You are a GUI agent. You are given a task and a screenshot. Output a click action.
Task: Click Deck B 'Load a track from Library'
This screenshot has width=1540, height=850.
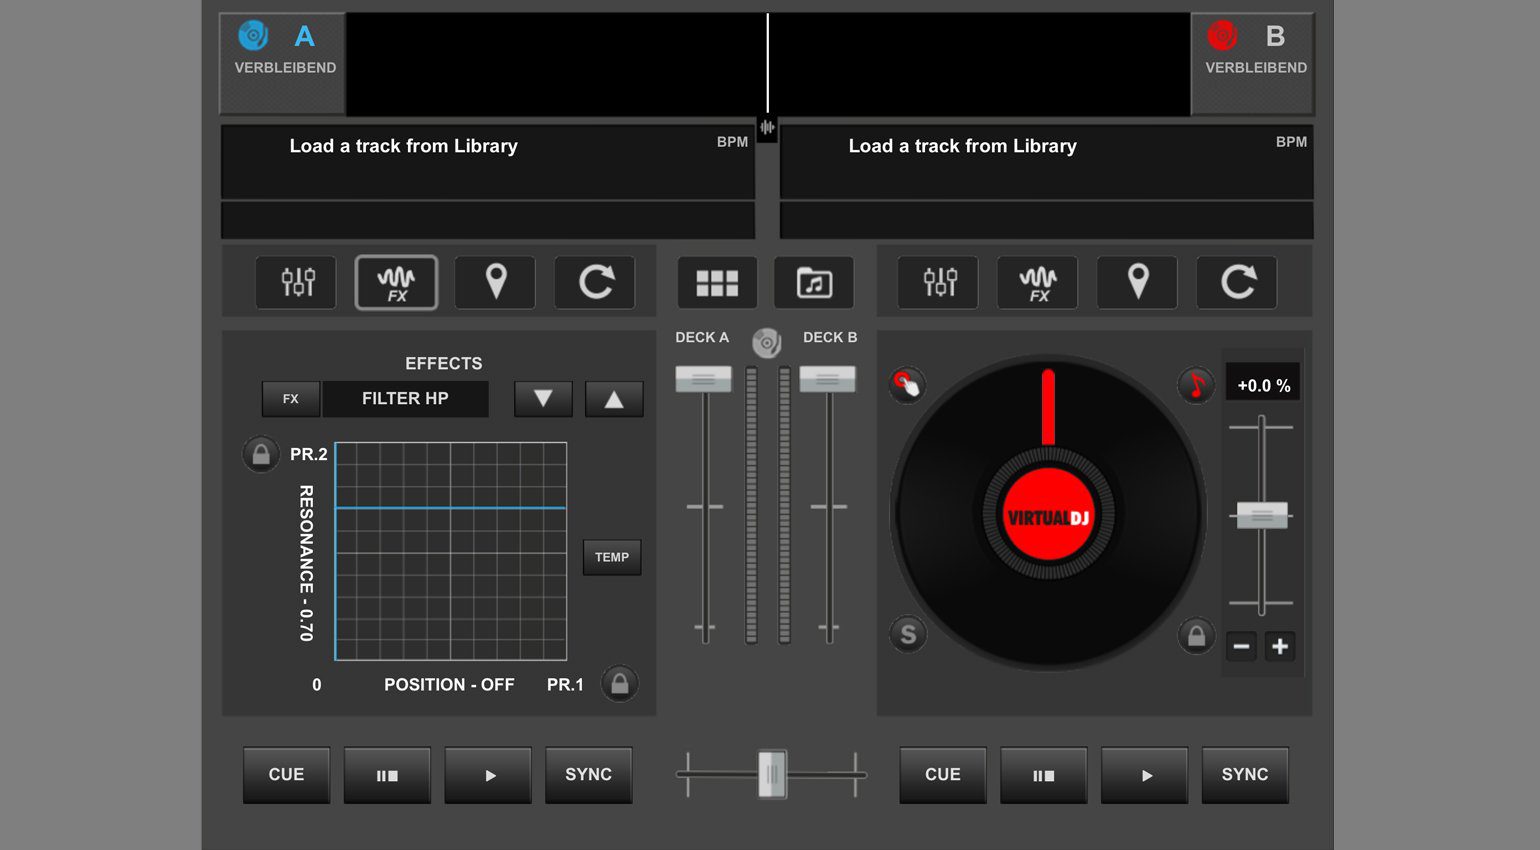tap(962, 146)
